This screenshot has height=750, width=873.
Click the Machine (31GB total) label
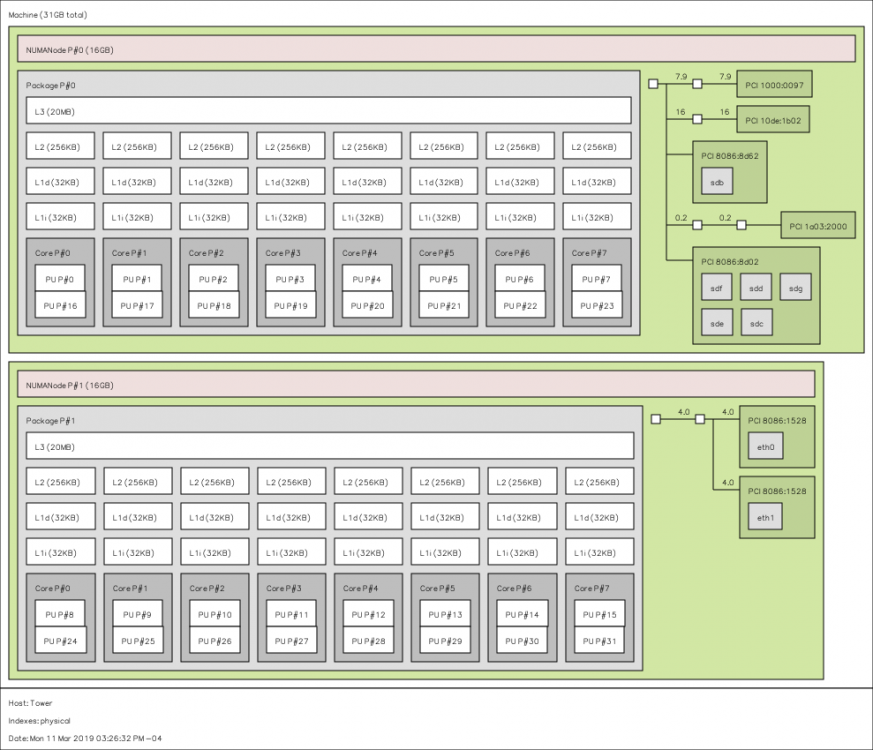click(48, 15)
